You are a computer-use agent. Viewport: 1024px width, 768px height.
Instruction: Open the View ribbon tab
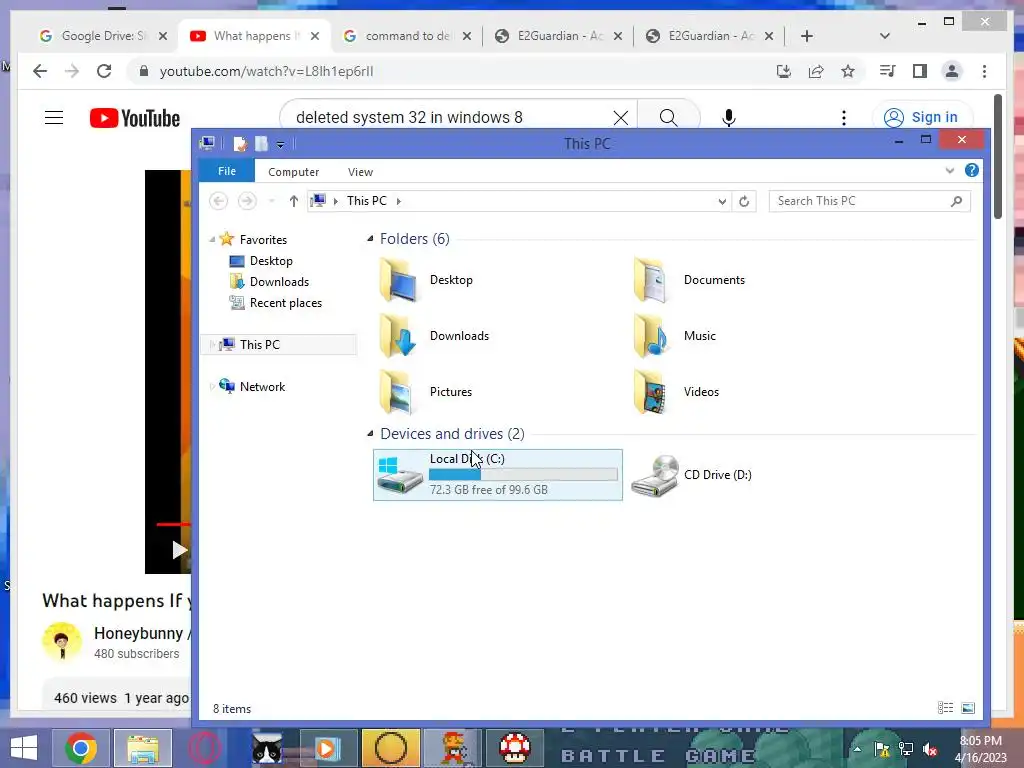point(360,172)
